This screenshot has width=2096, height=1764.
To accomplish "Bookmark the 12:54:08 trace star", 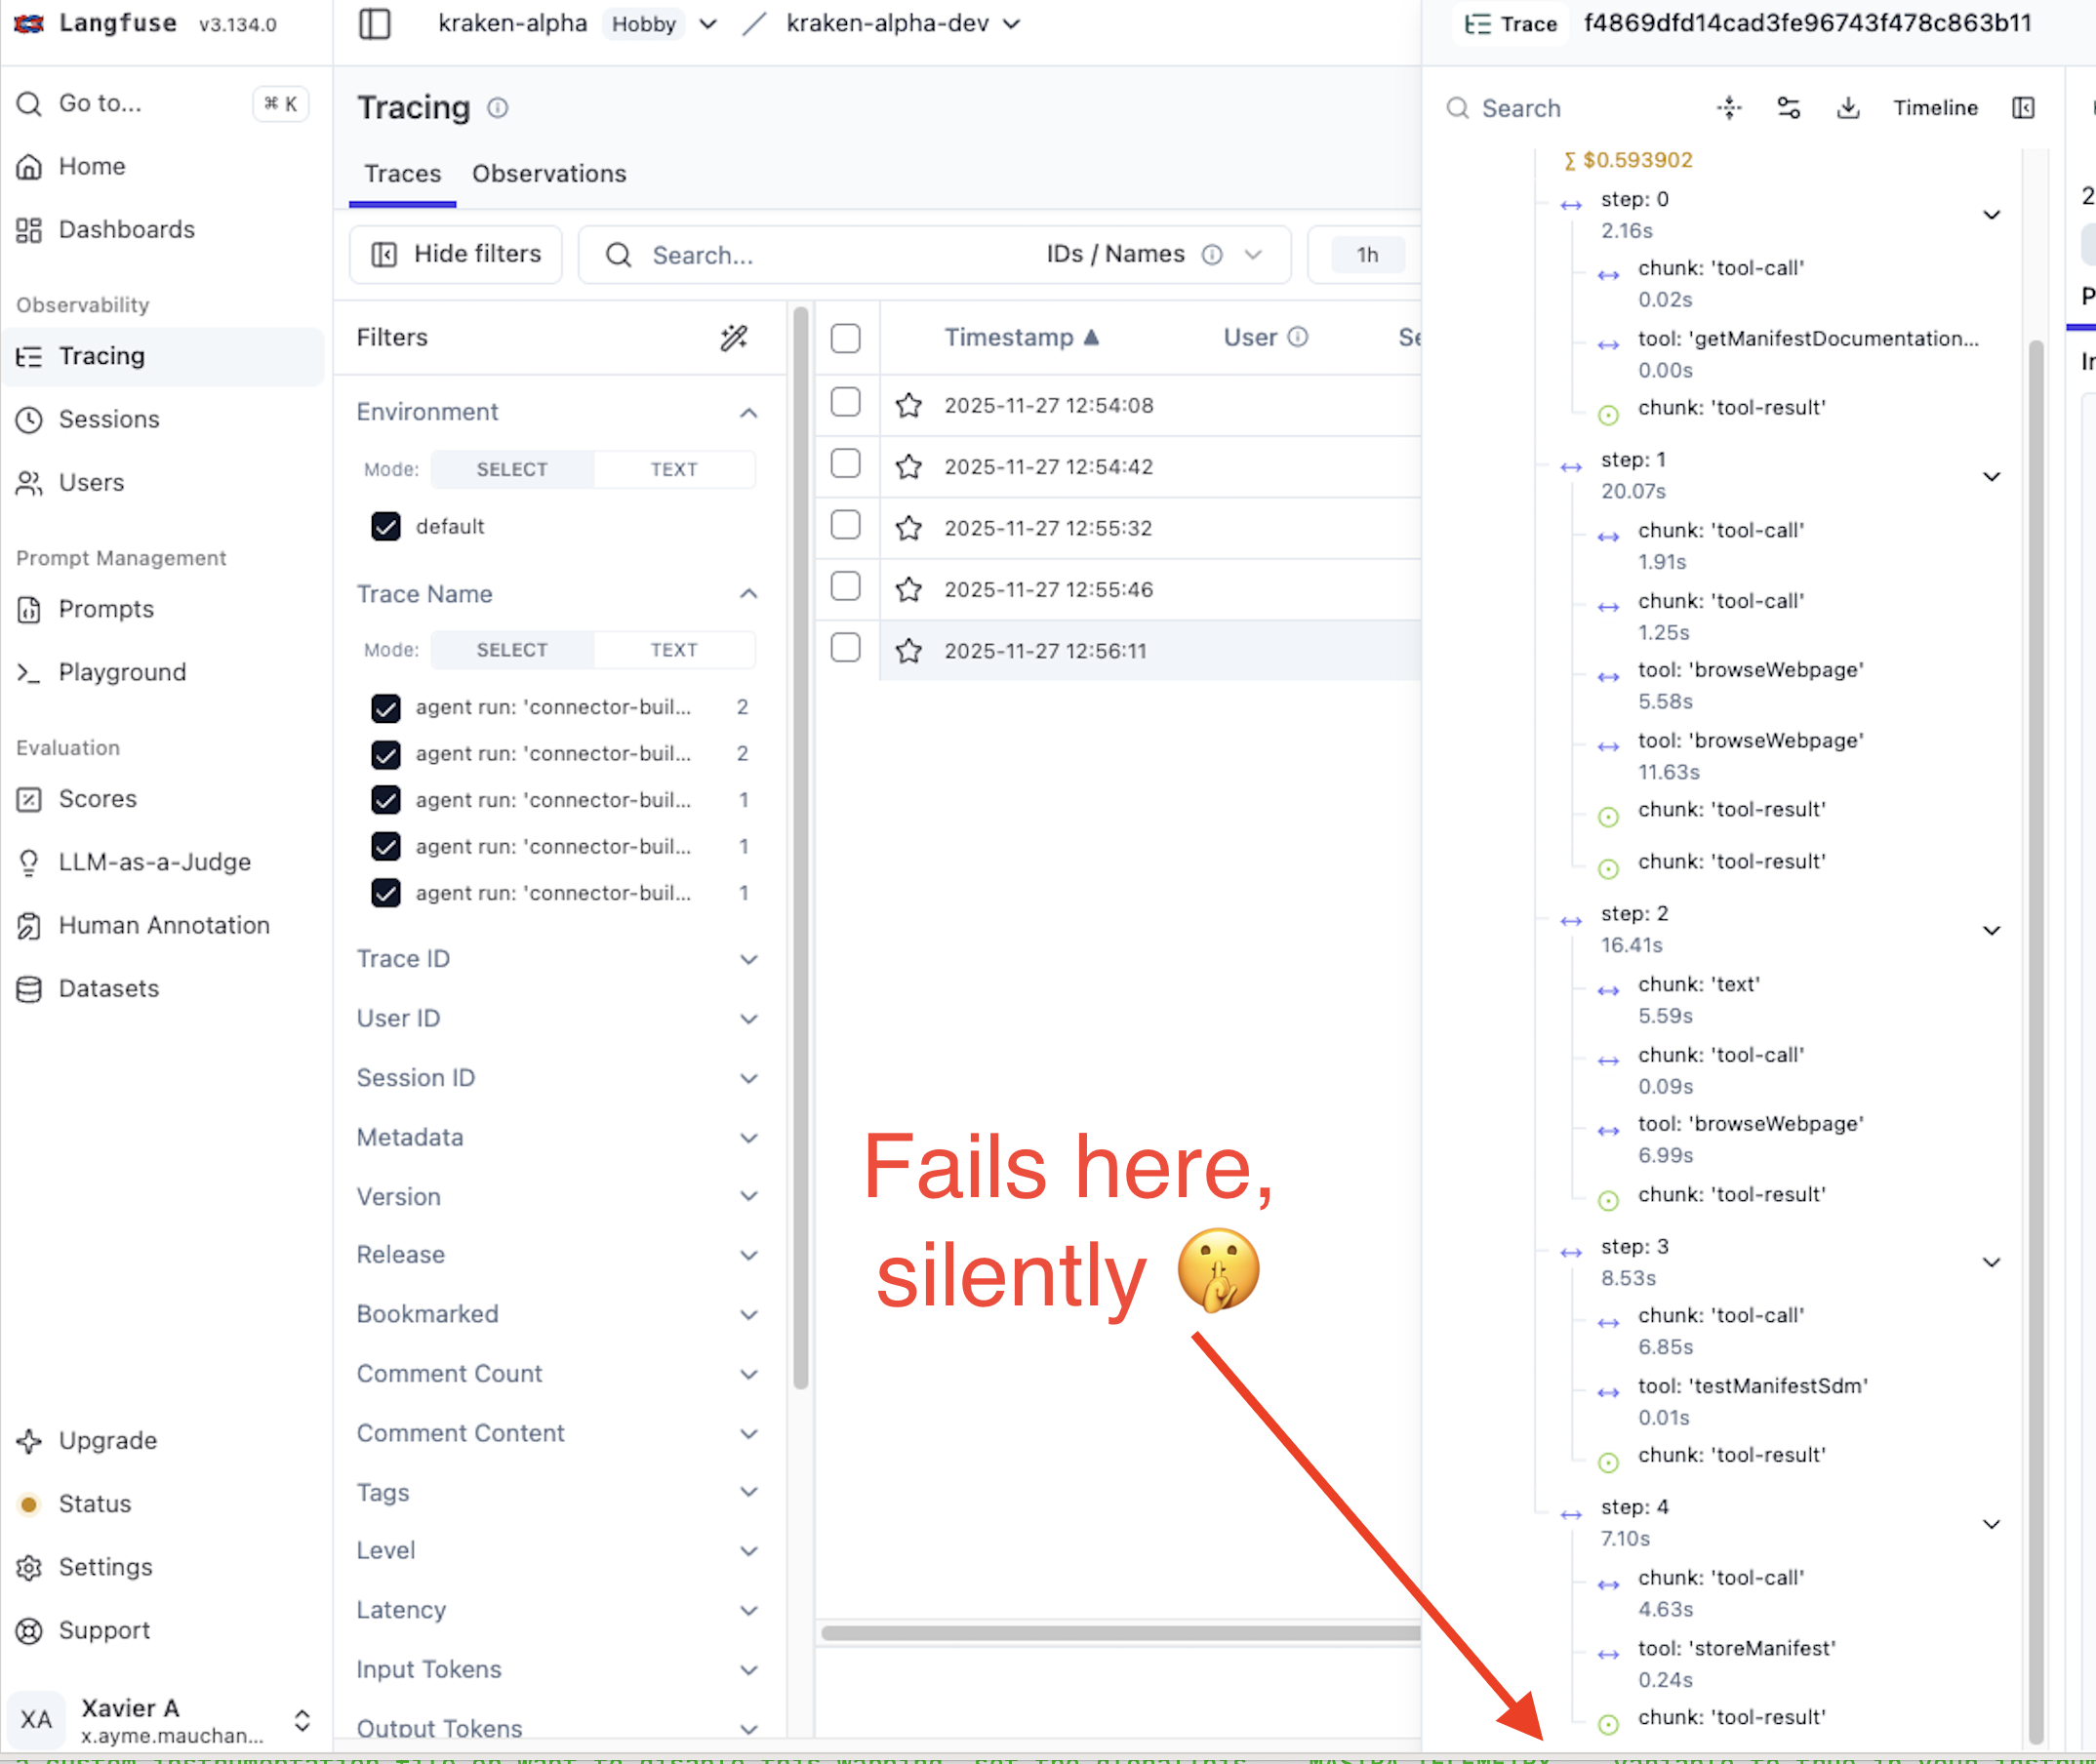I will point(908,405).
